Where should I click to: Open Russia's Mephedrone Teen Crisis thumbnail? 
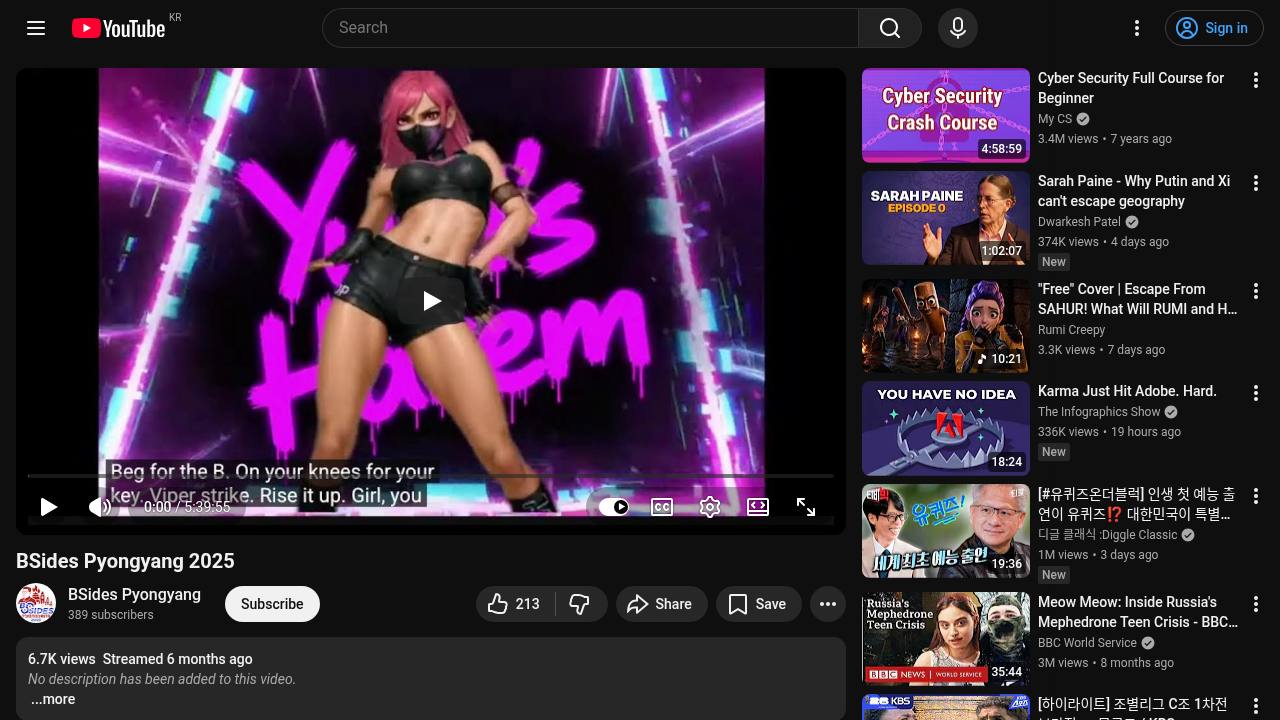(x=946, y=639)
